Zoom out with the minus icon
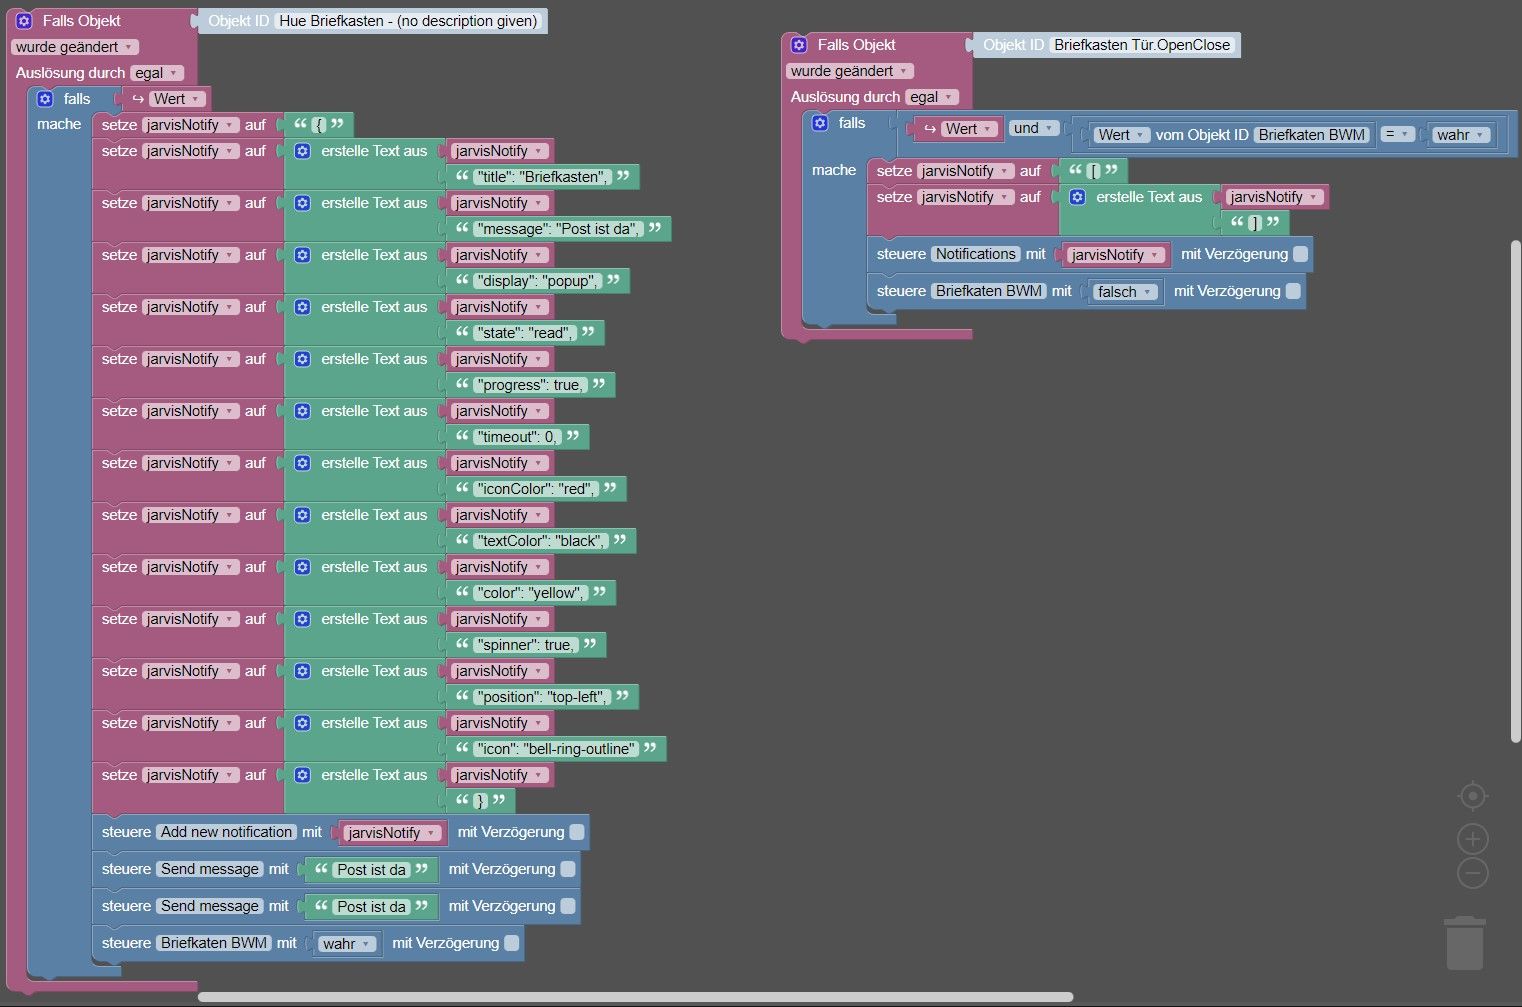The height and width of the screenshot is (1007, 1522). pyautogui.click(x=1473, y=873)
